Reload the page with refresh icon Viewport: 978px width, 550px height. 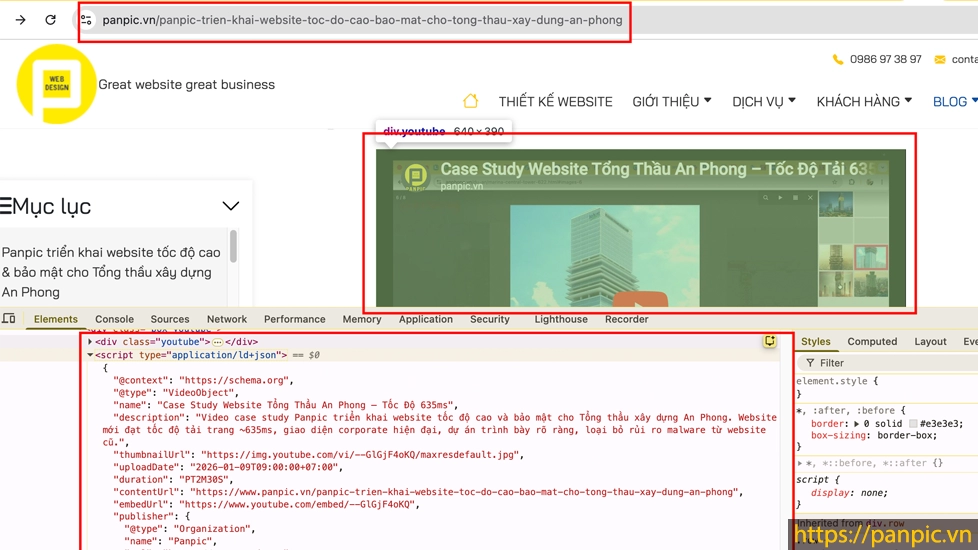click(51, 20)
